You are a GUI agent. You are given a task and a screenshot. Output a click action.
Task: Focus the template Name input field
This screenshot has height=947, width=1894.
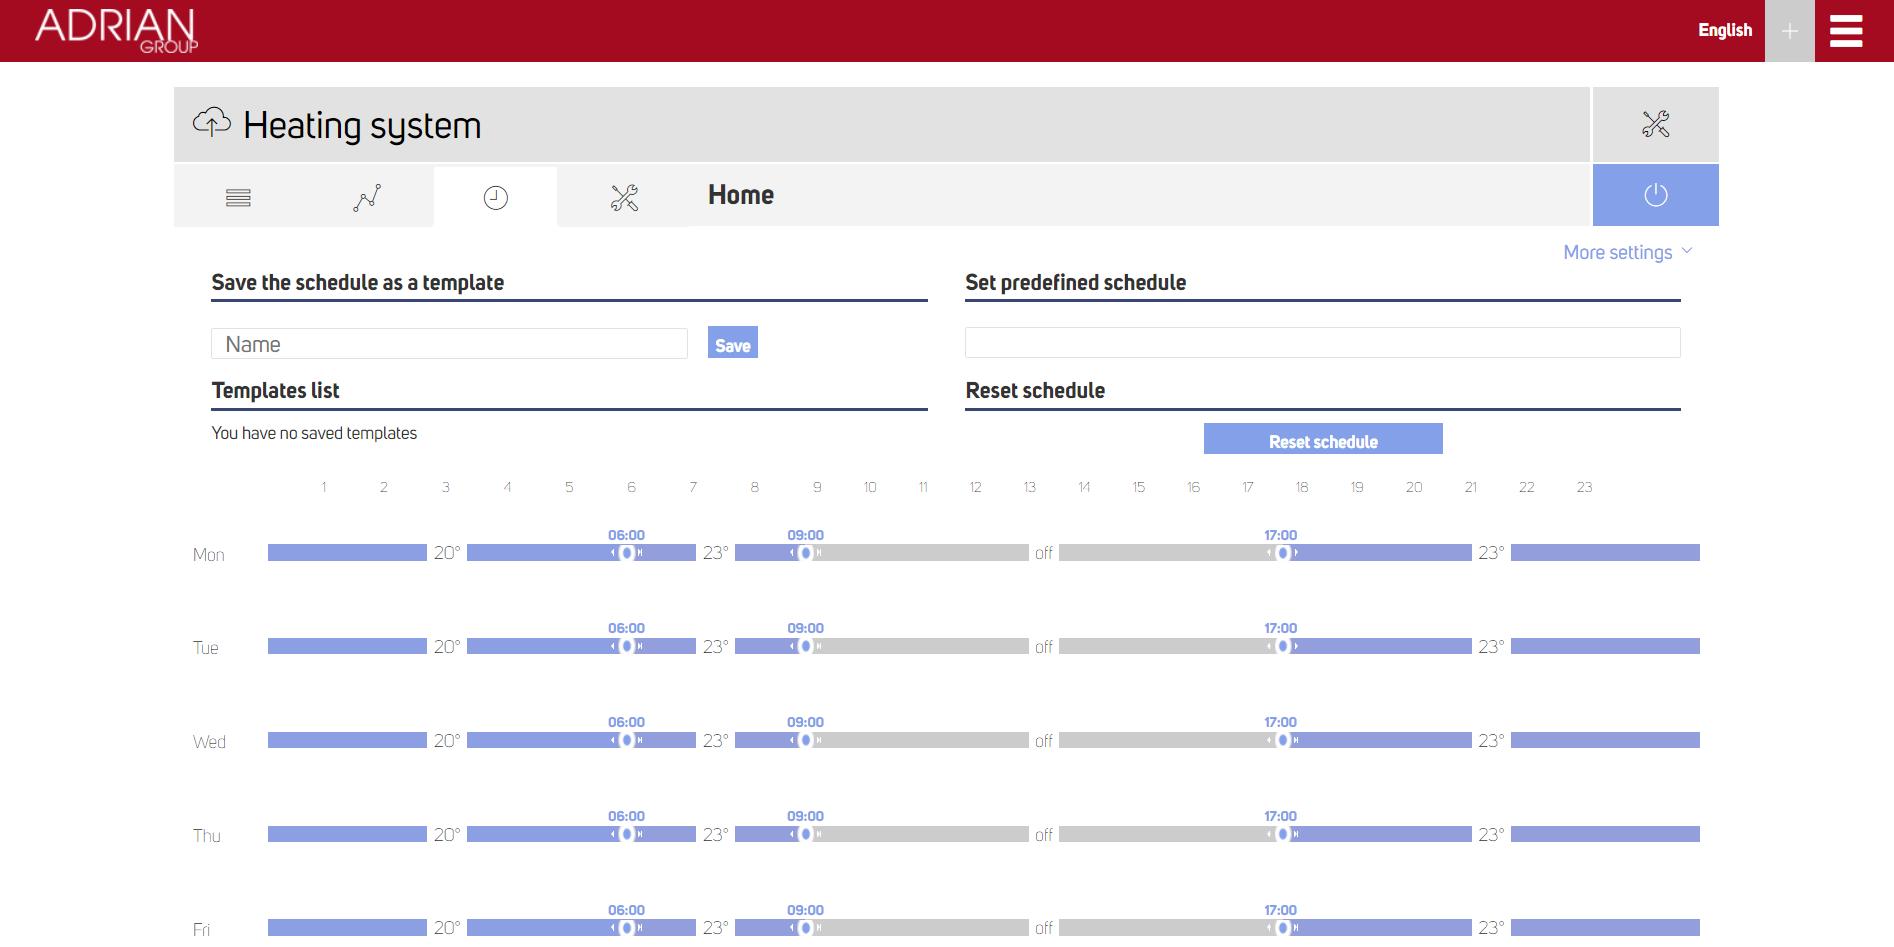449,344
